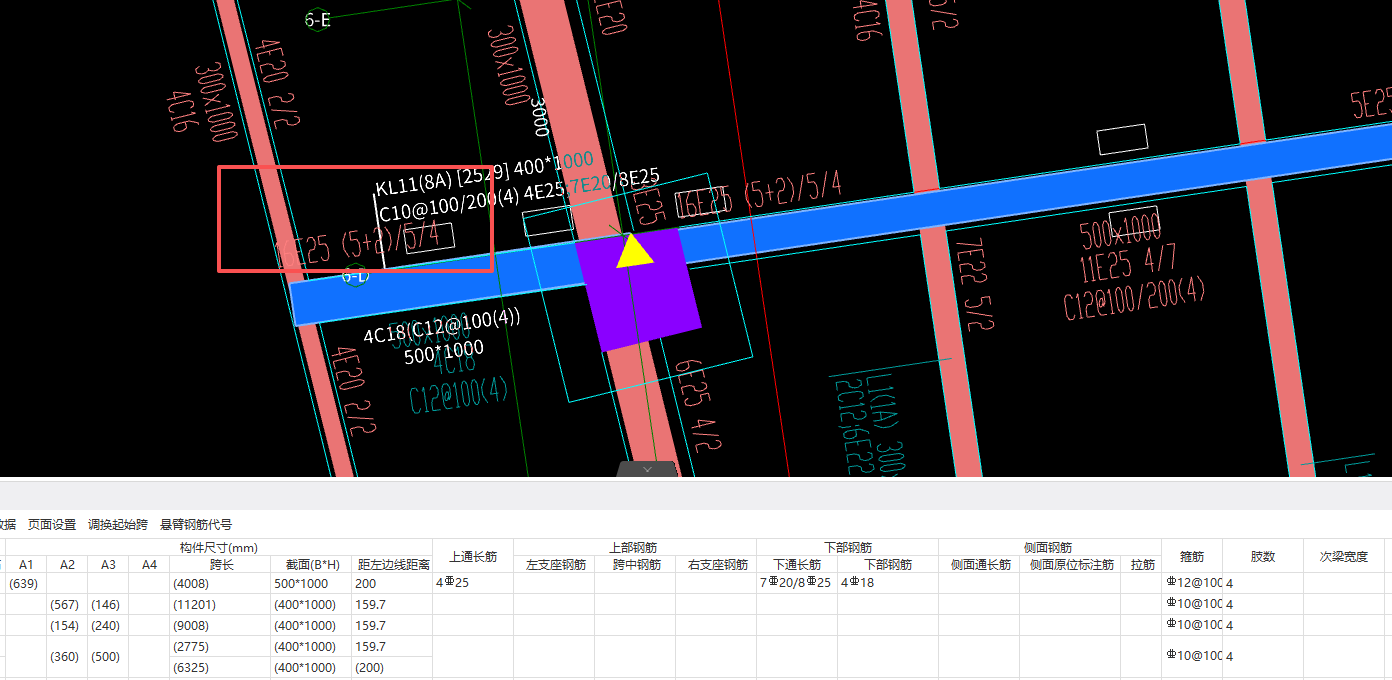The height and width of the screenshot is (680, 1392).
Task: Select 肢数 cell 4 in (9008) row
Action: [x=1263, y=625]
